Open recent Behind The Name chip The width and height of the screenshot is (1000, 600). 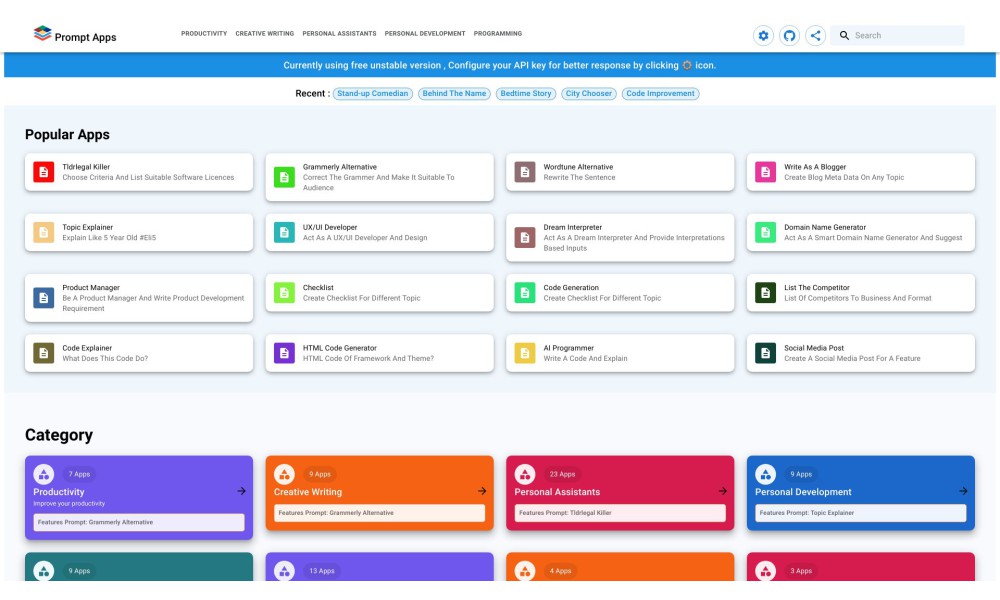click(x=454, y=94)
